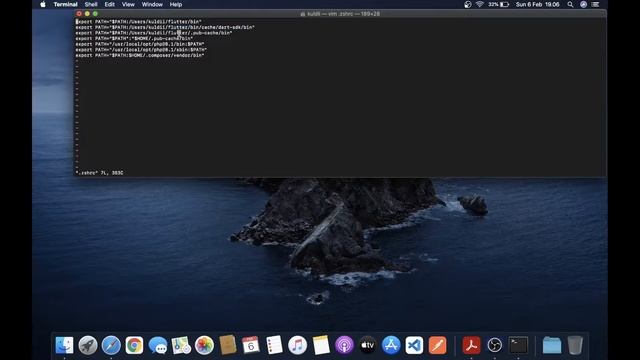This screenshot has width=640, height=360.
Task: Click line containing $HOME/.pub-cache/bin
Action: pyautogui.click(x=134, y=38)
